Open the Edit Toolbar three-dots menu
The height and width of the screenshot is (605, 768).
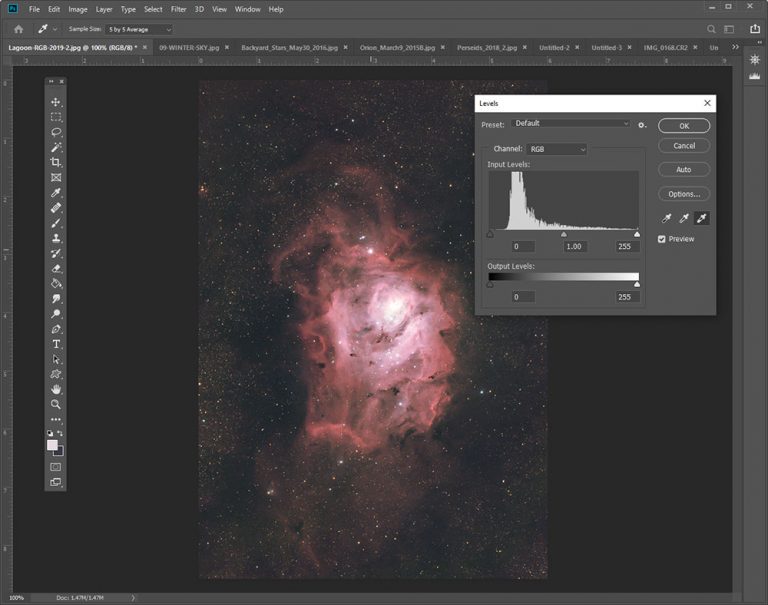(x=56, y=419)
